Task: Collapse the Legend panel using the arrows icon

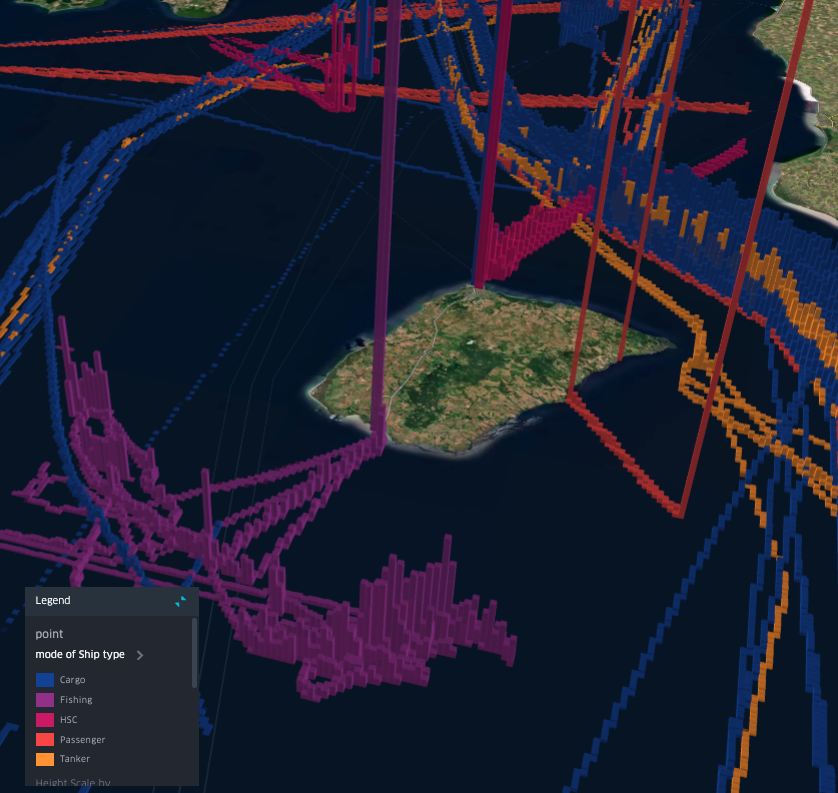Action: 180,601
